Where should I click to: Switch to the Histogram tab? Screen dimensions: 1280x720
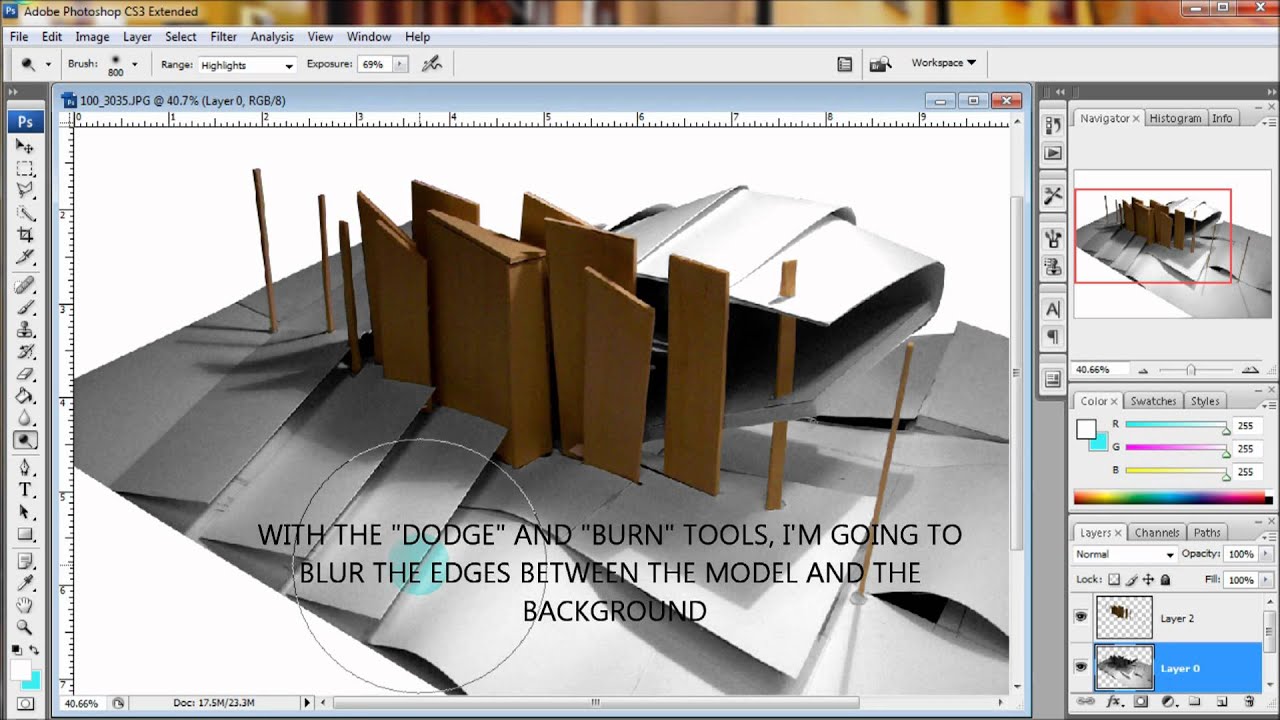1175,118
